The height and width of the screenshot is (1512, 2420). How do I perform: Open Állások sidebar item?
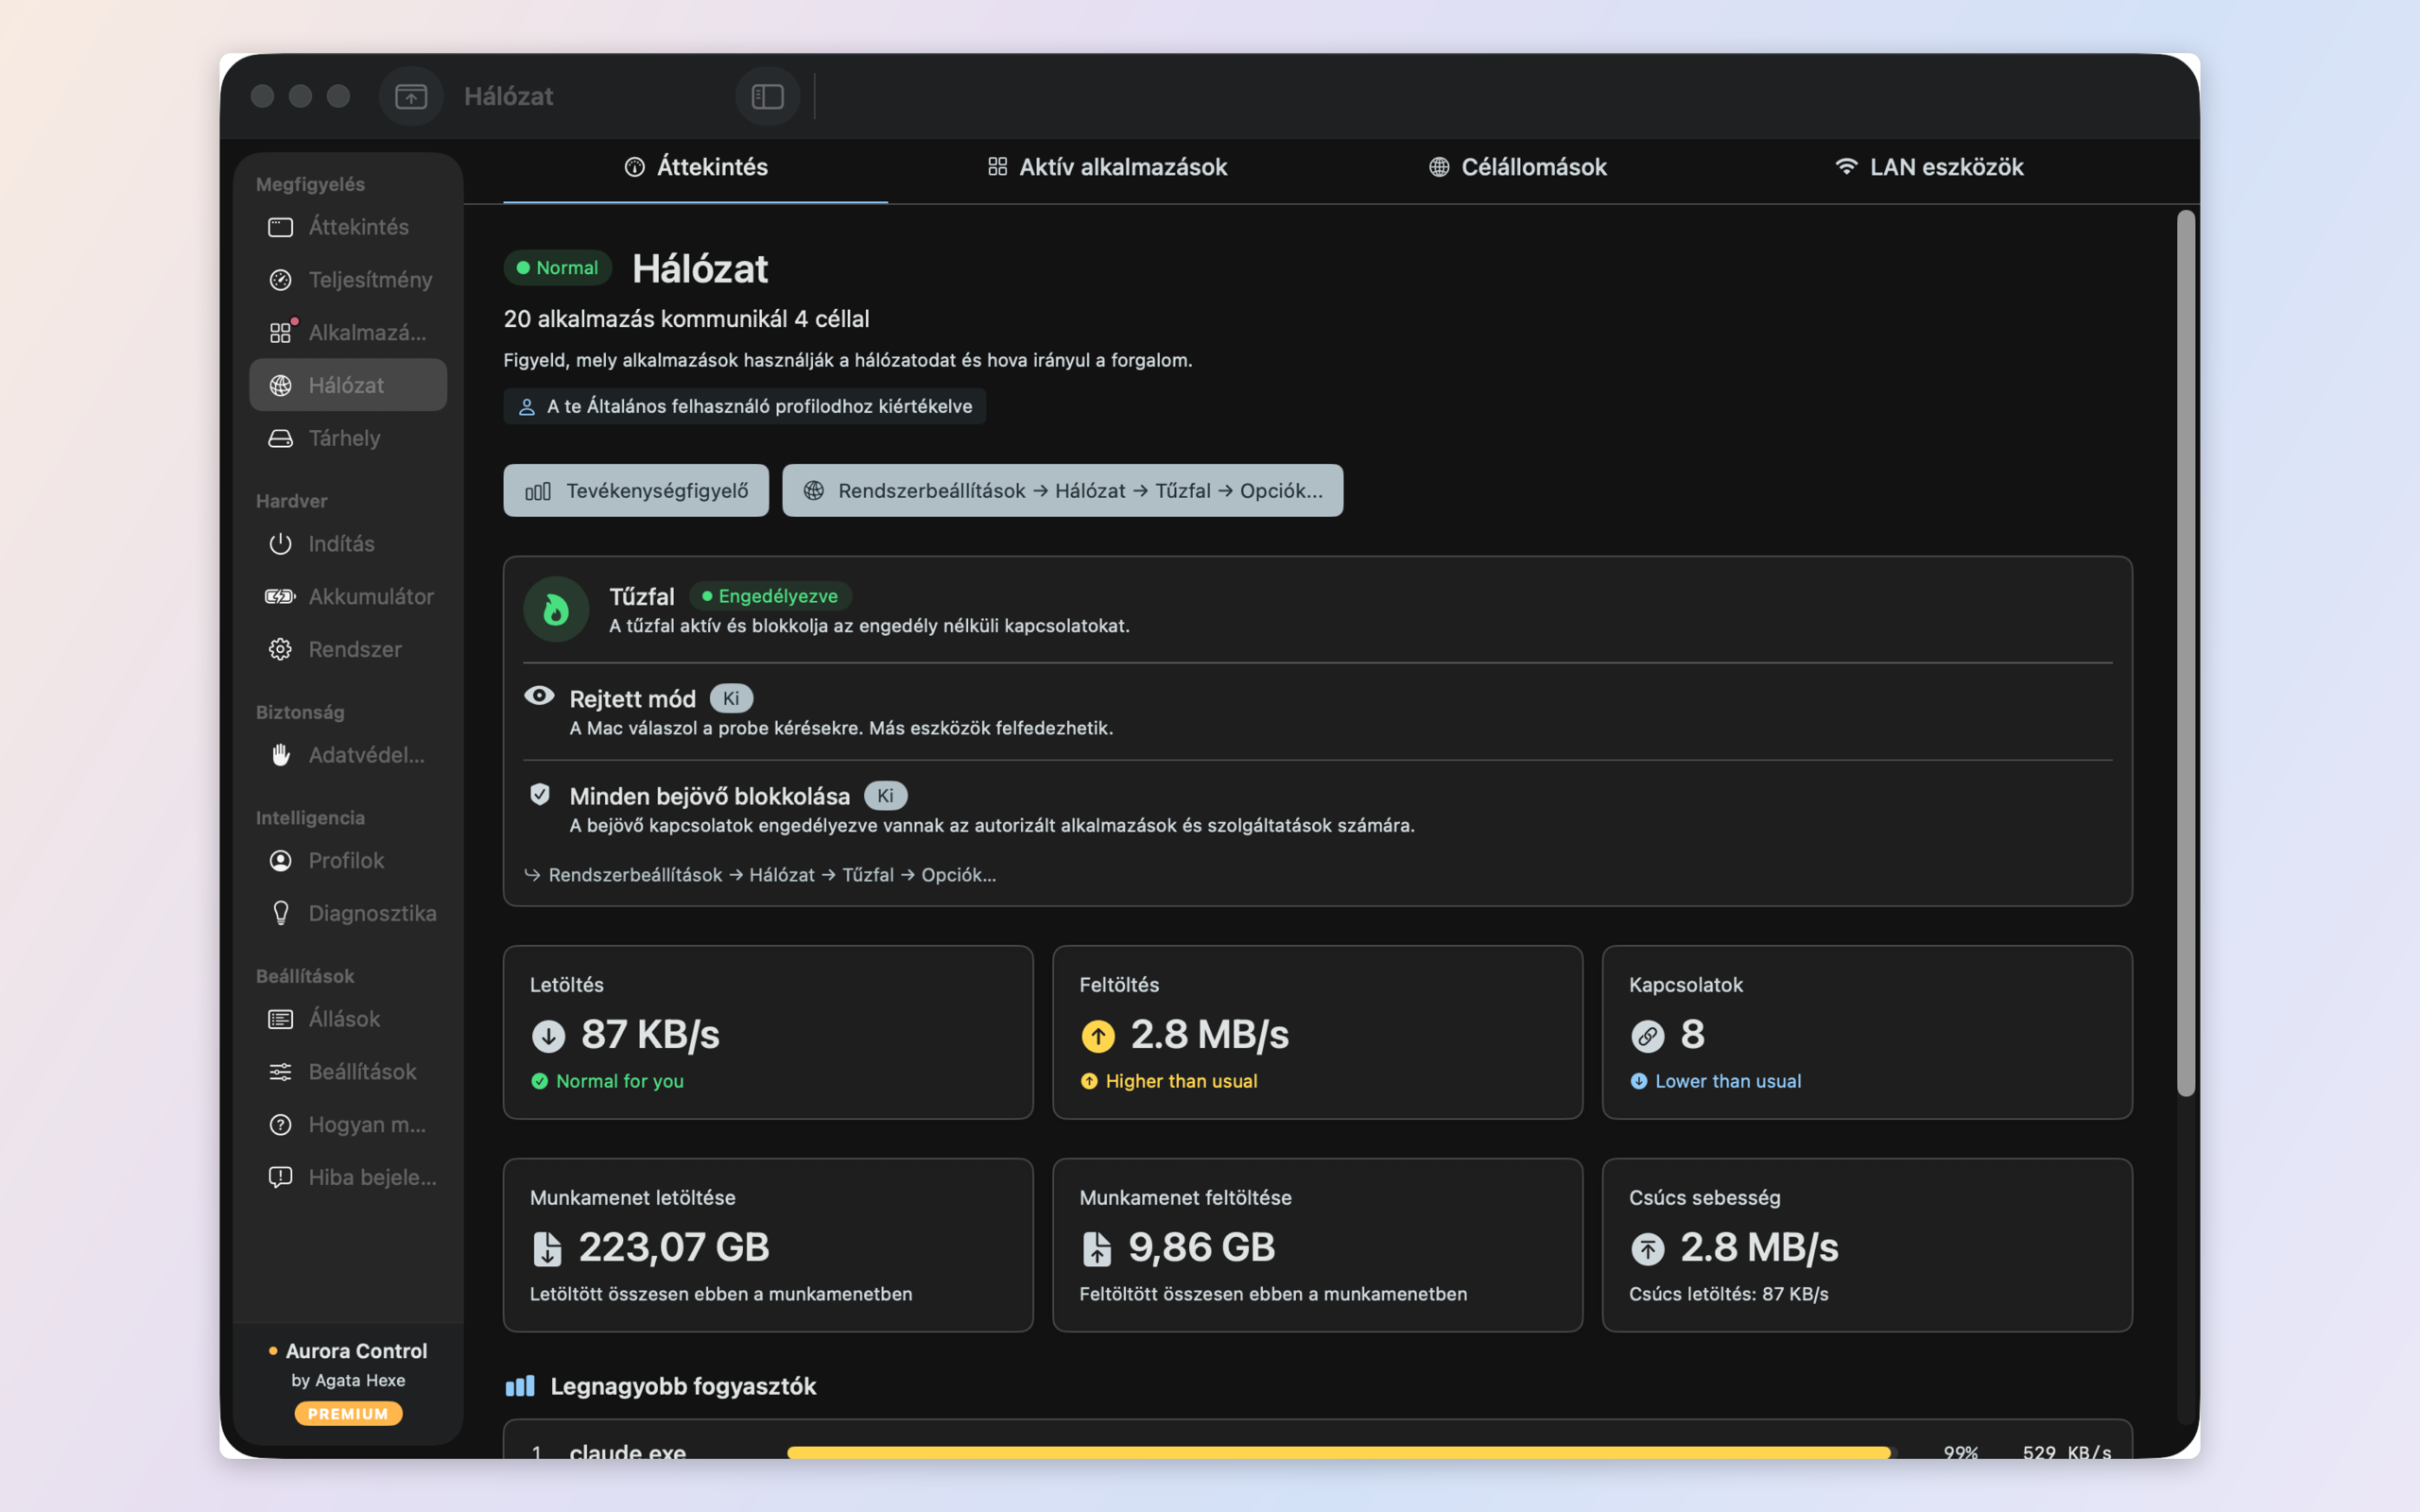(348, 1019)
